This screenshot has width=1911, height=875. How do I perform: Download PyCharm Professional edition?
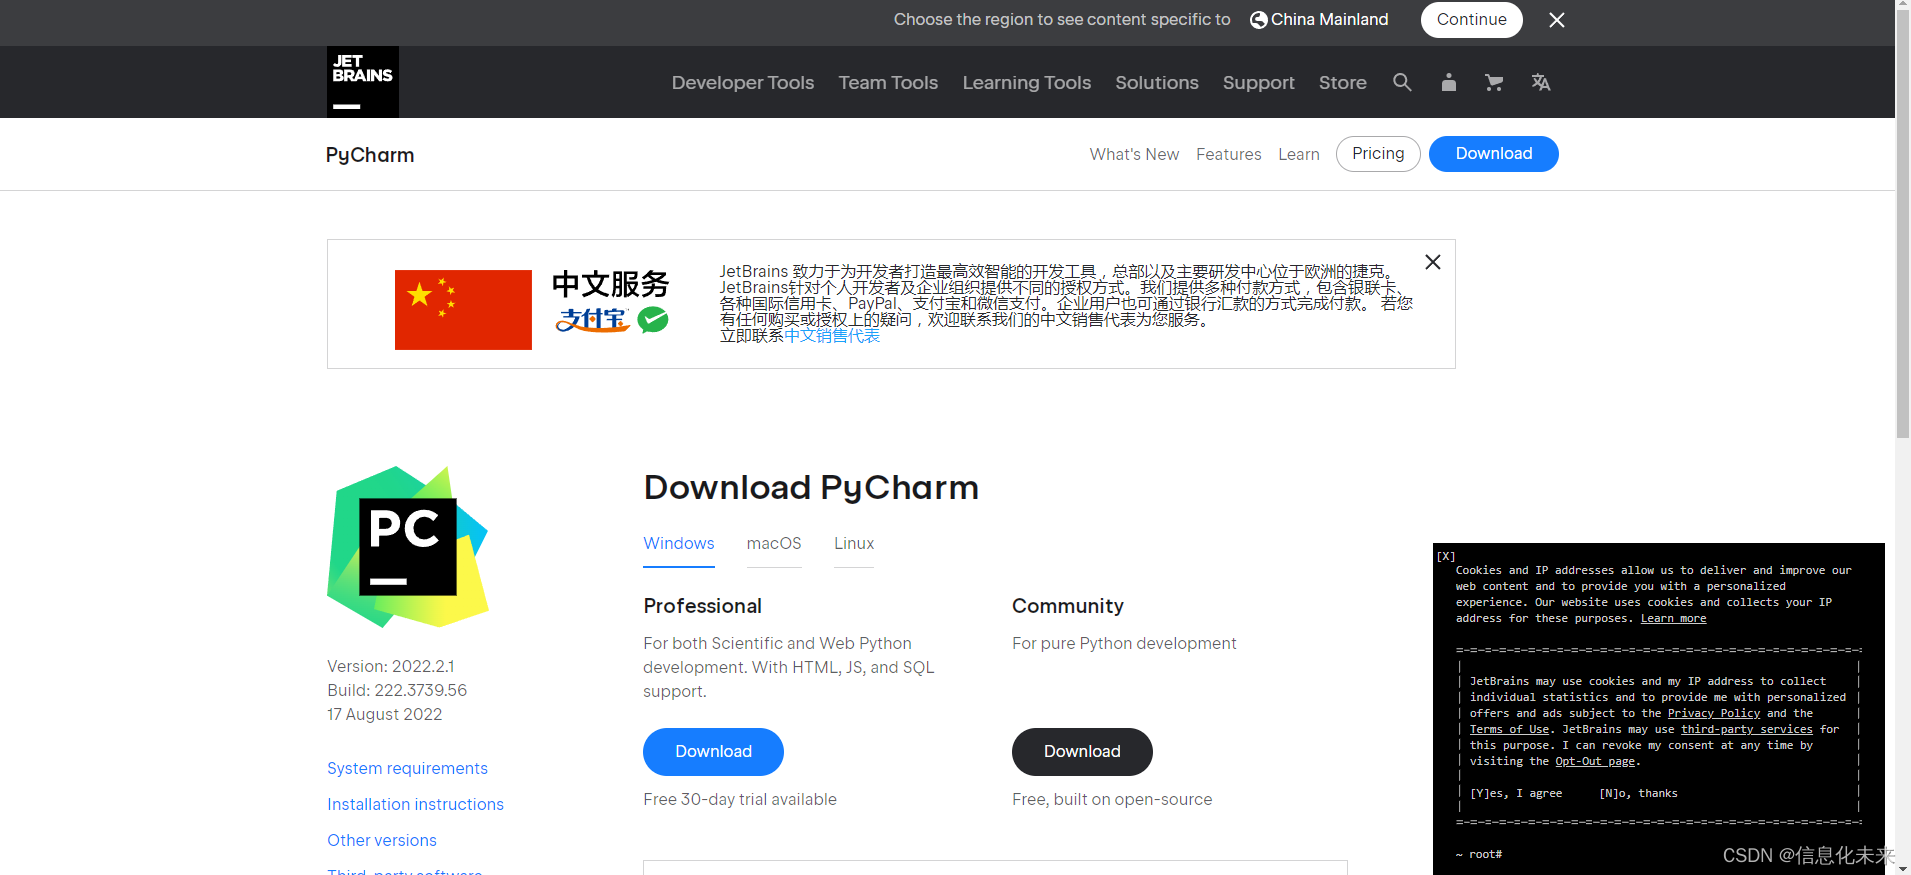[x=713, y=752]
